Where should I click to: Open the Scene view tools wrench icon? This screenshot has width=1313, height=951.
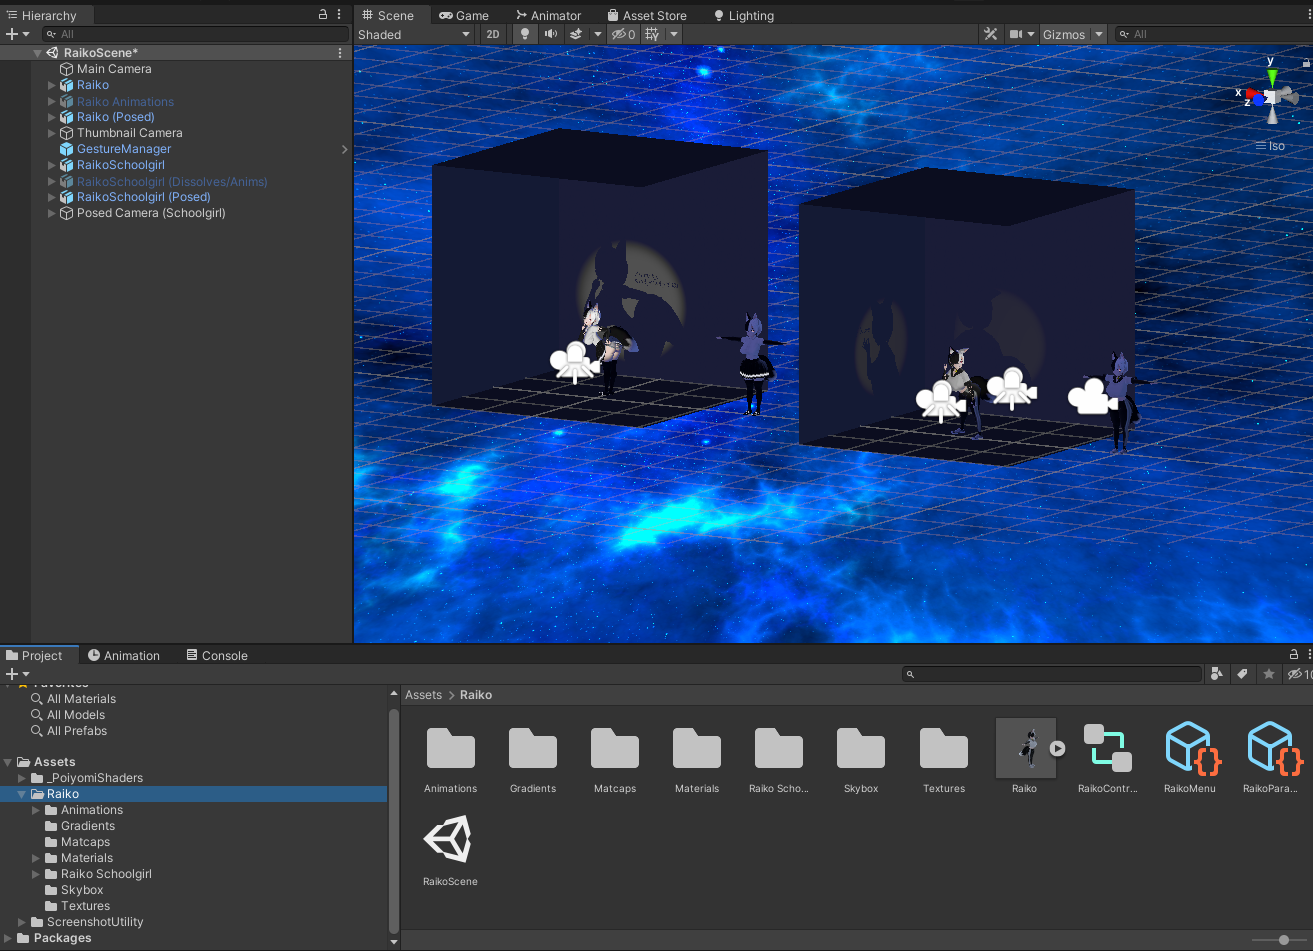tap(990, 34)
